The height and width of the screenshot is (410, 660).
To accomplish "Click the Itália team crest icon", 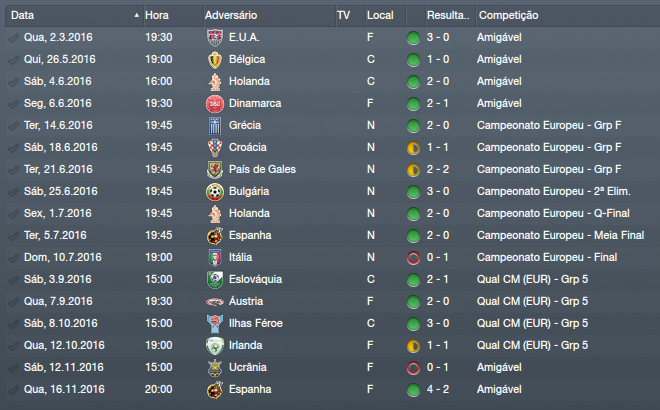I will (214, 258).
